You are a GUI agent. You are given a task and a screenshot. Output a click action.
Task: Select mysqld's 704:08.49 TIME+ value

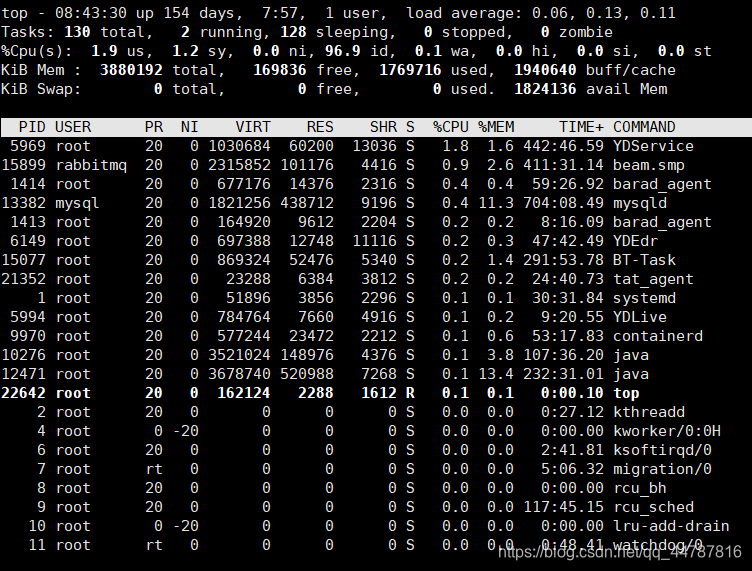click(563, 203)
